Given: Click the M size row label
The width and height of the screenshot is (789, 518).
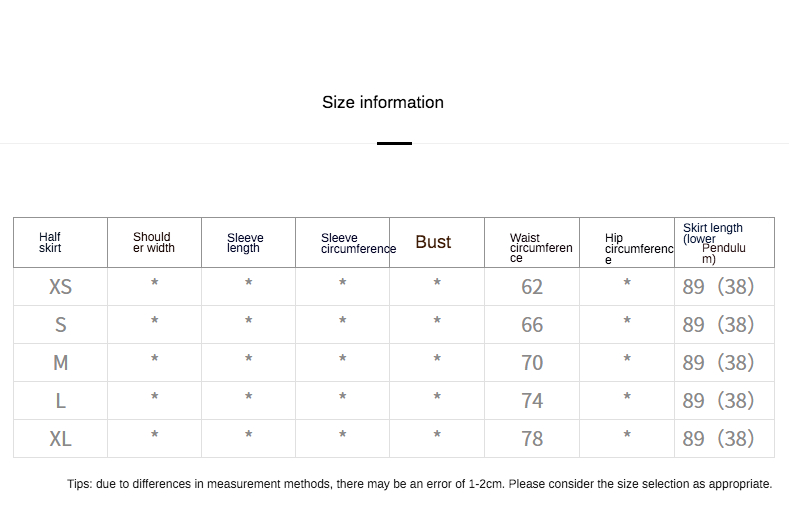Looking at the screenshot, I should click(x=60, y=363).
